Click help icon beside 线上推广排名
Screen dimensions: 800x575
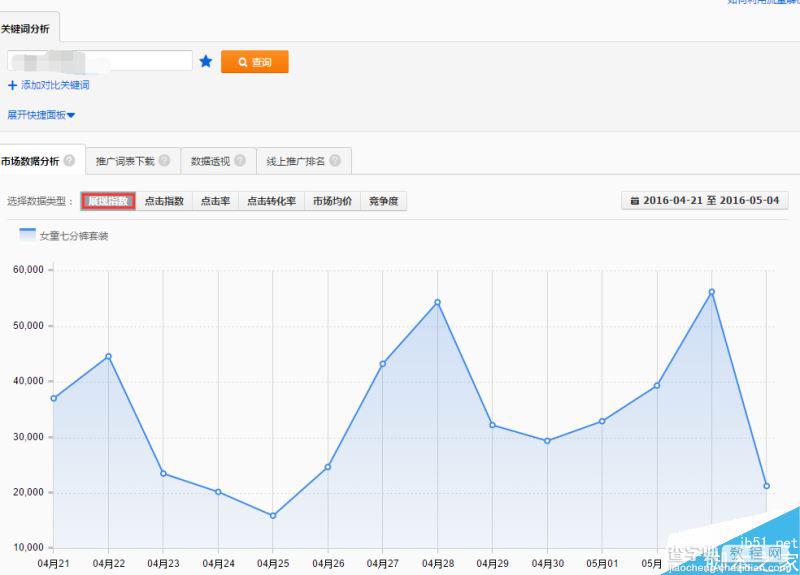[335, 161]
